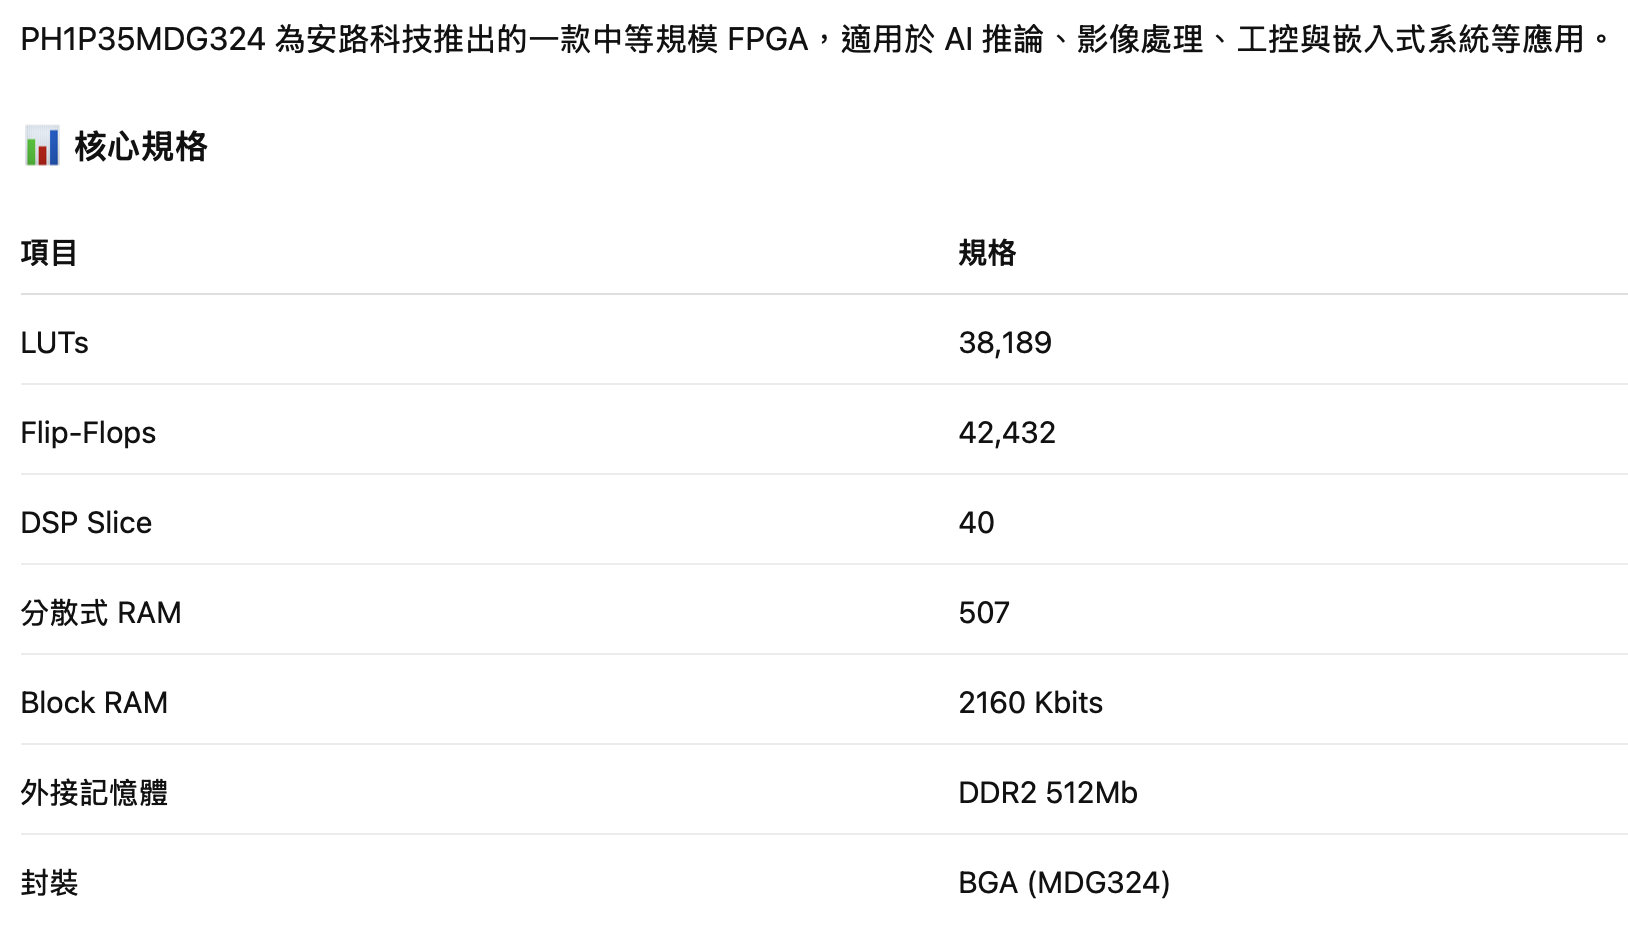Screen dimensions: 1628x930
Task: Click the 項目 column header
Action: click(x=49, y=253)
